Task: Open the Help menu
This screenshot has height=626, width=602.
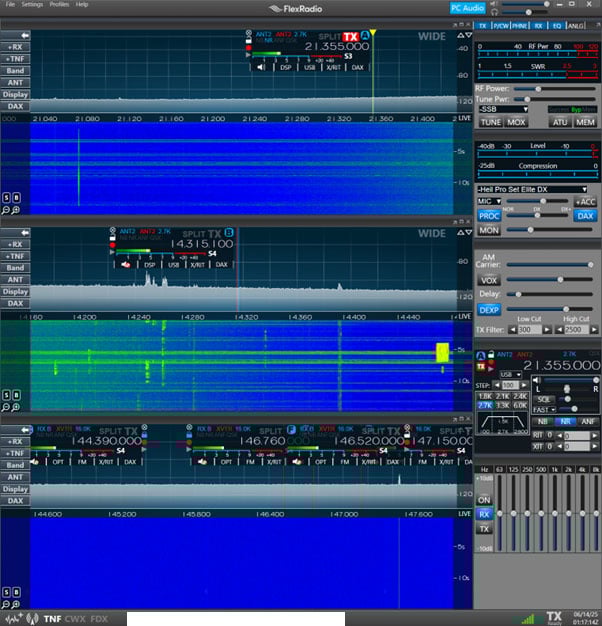Action: click(x=82, y=4)
